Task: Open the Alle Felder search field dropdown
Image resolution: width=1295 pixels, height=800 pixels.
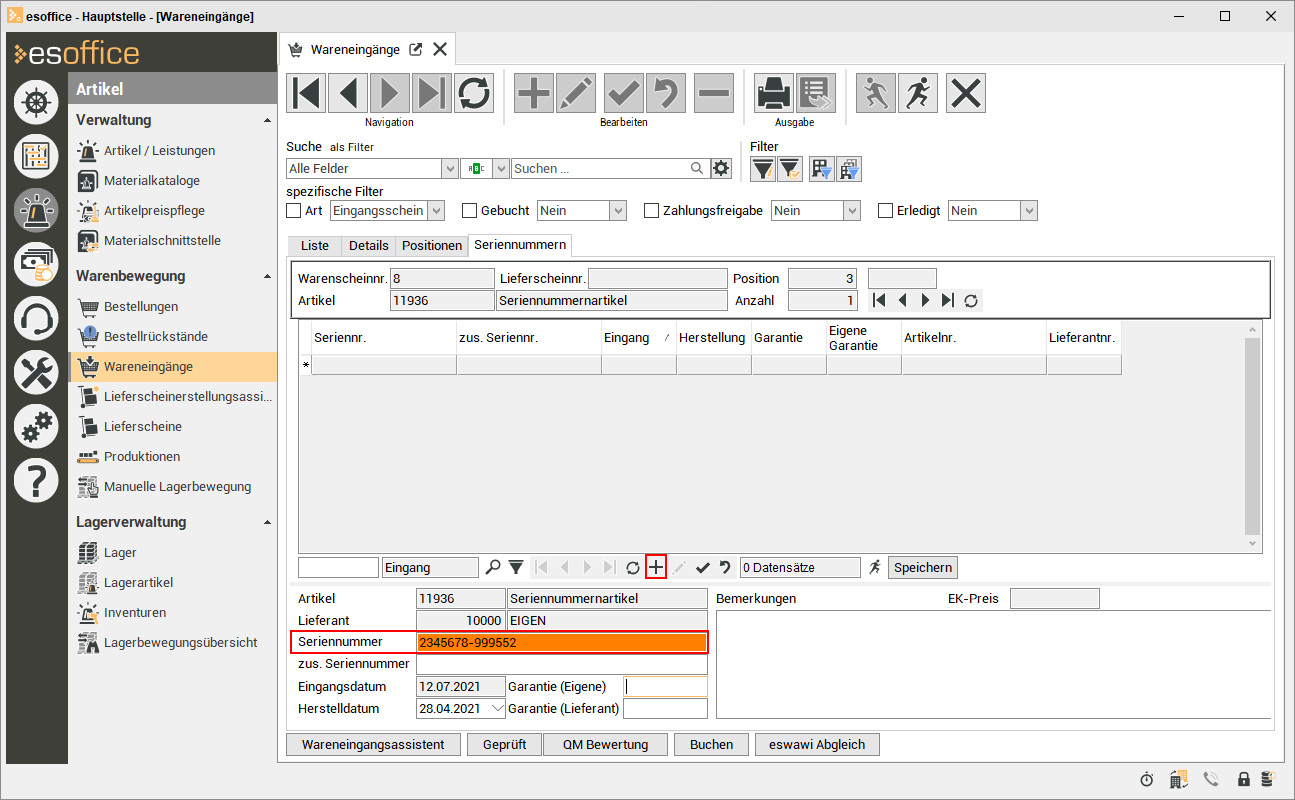Action: tap(450, 168)
